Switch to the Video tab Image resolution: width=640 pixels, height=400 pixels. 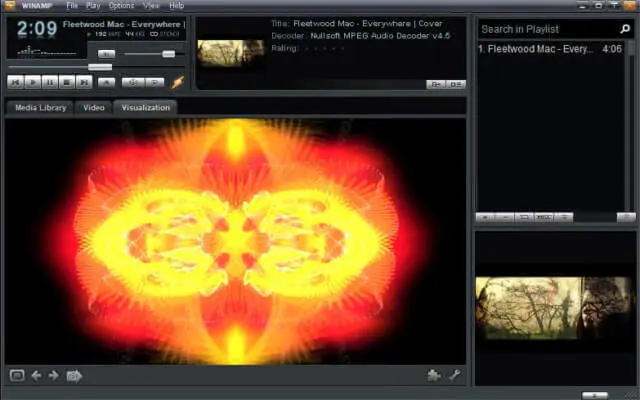coord(94,108)
